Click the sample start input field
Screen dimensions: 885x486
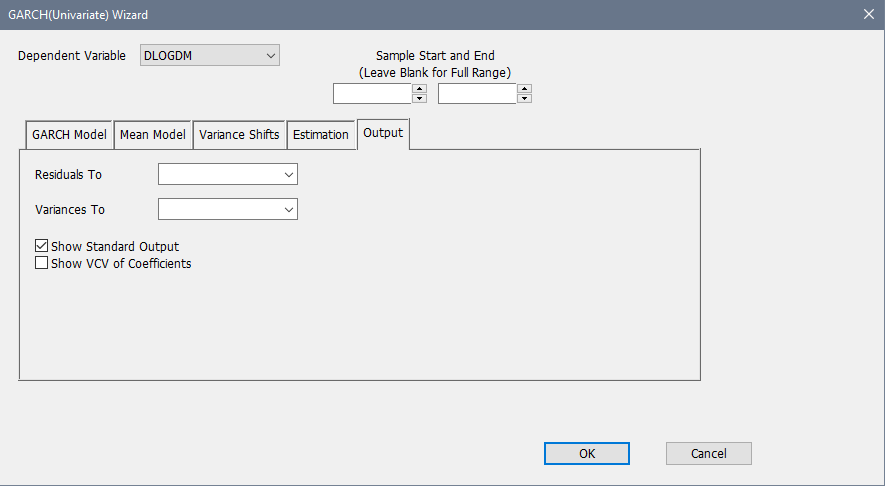click(372, 94)
